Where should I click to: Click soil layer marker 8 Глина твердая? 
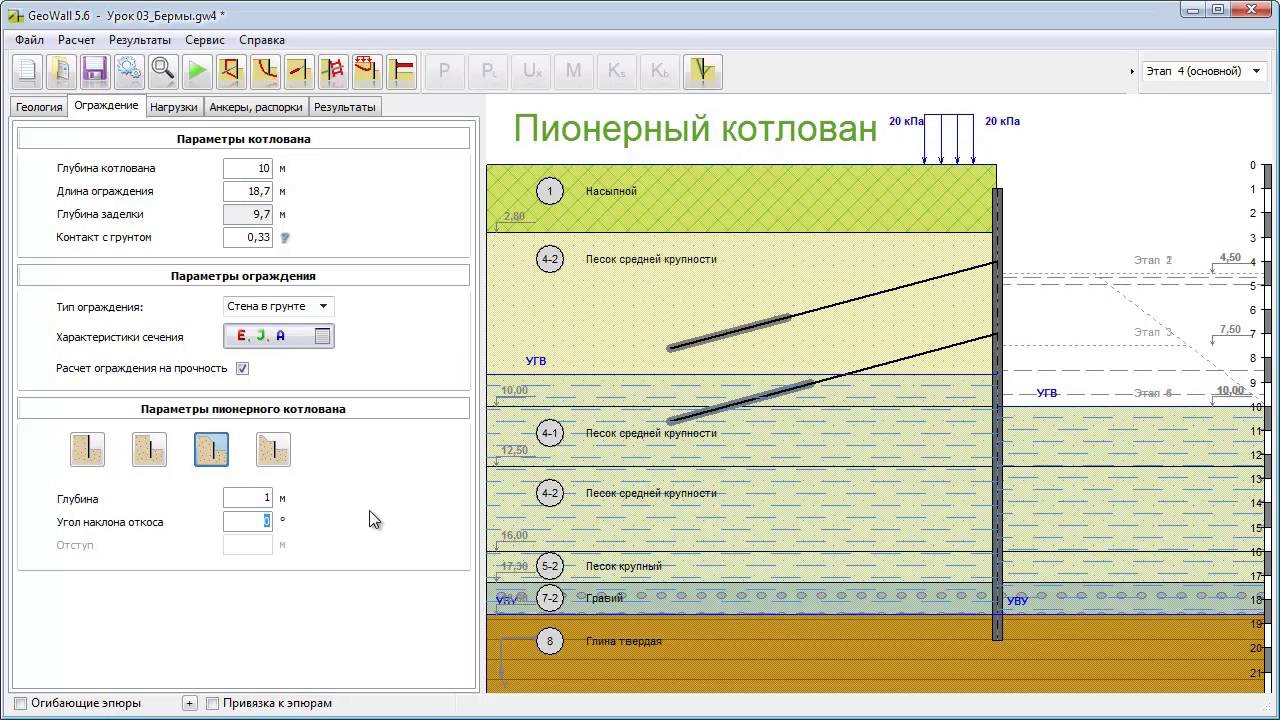pyautogui.click(x=550, y=641)
